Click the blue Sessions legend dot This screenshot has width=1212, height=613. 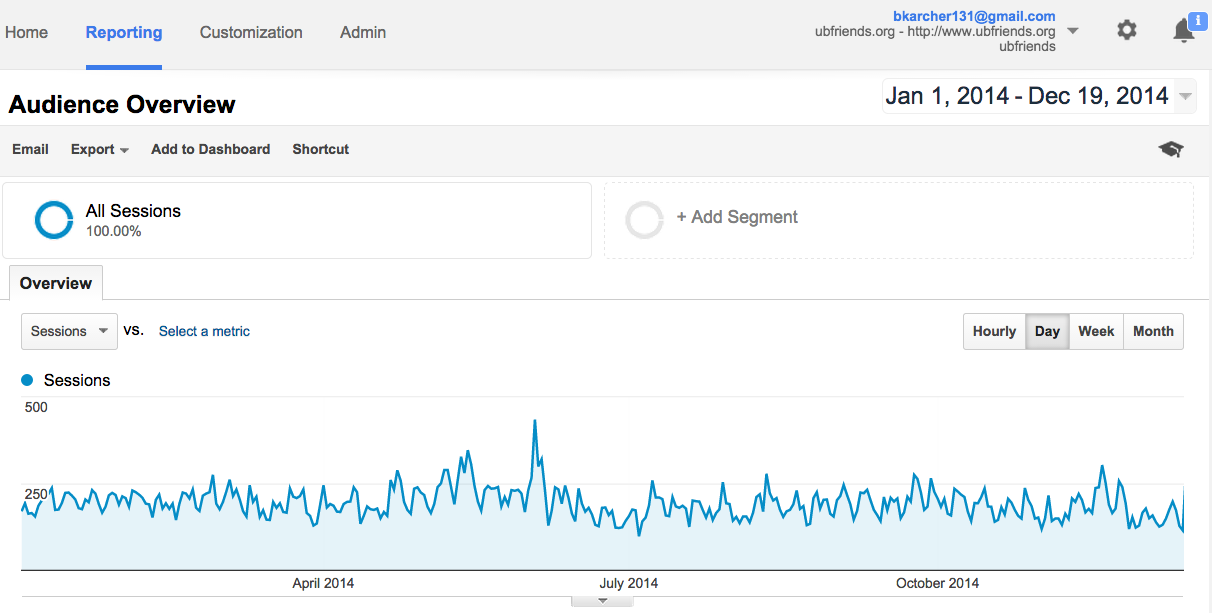[27, 380]
